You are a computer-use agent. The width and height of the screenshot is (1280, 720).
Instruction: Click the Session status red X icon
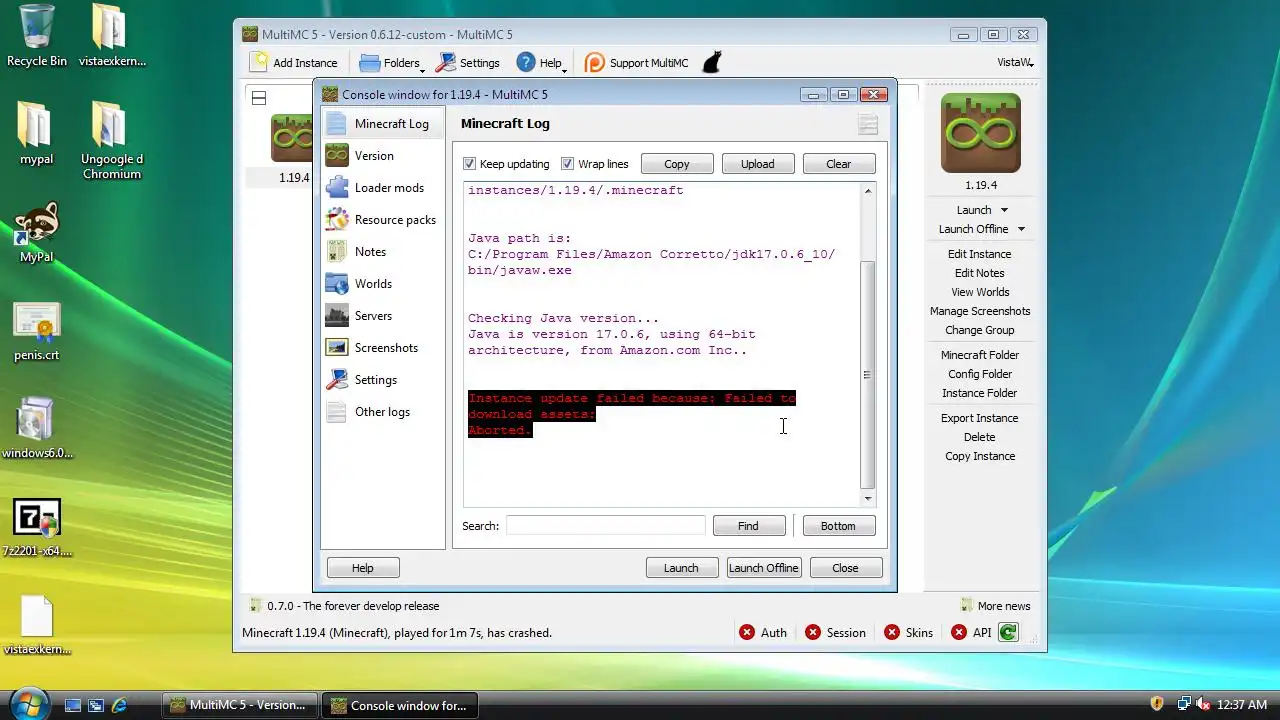coord(813,632)
